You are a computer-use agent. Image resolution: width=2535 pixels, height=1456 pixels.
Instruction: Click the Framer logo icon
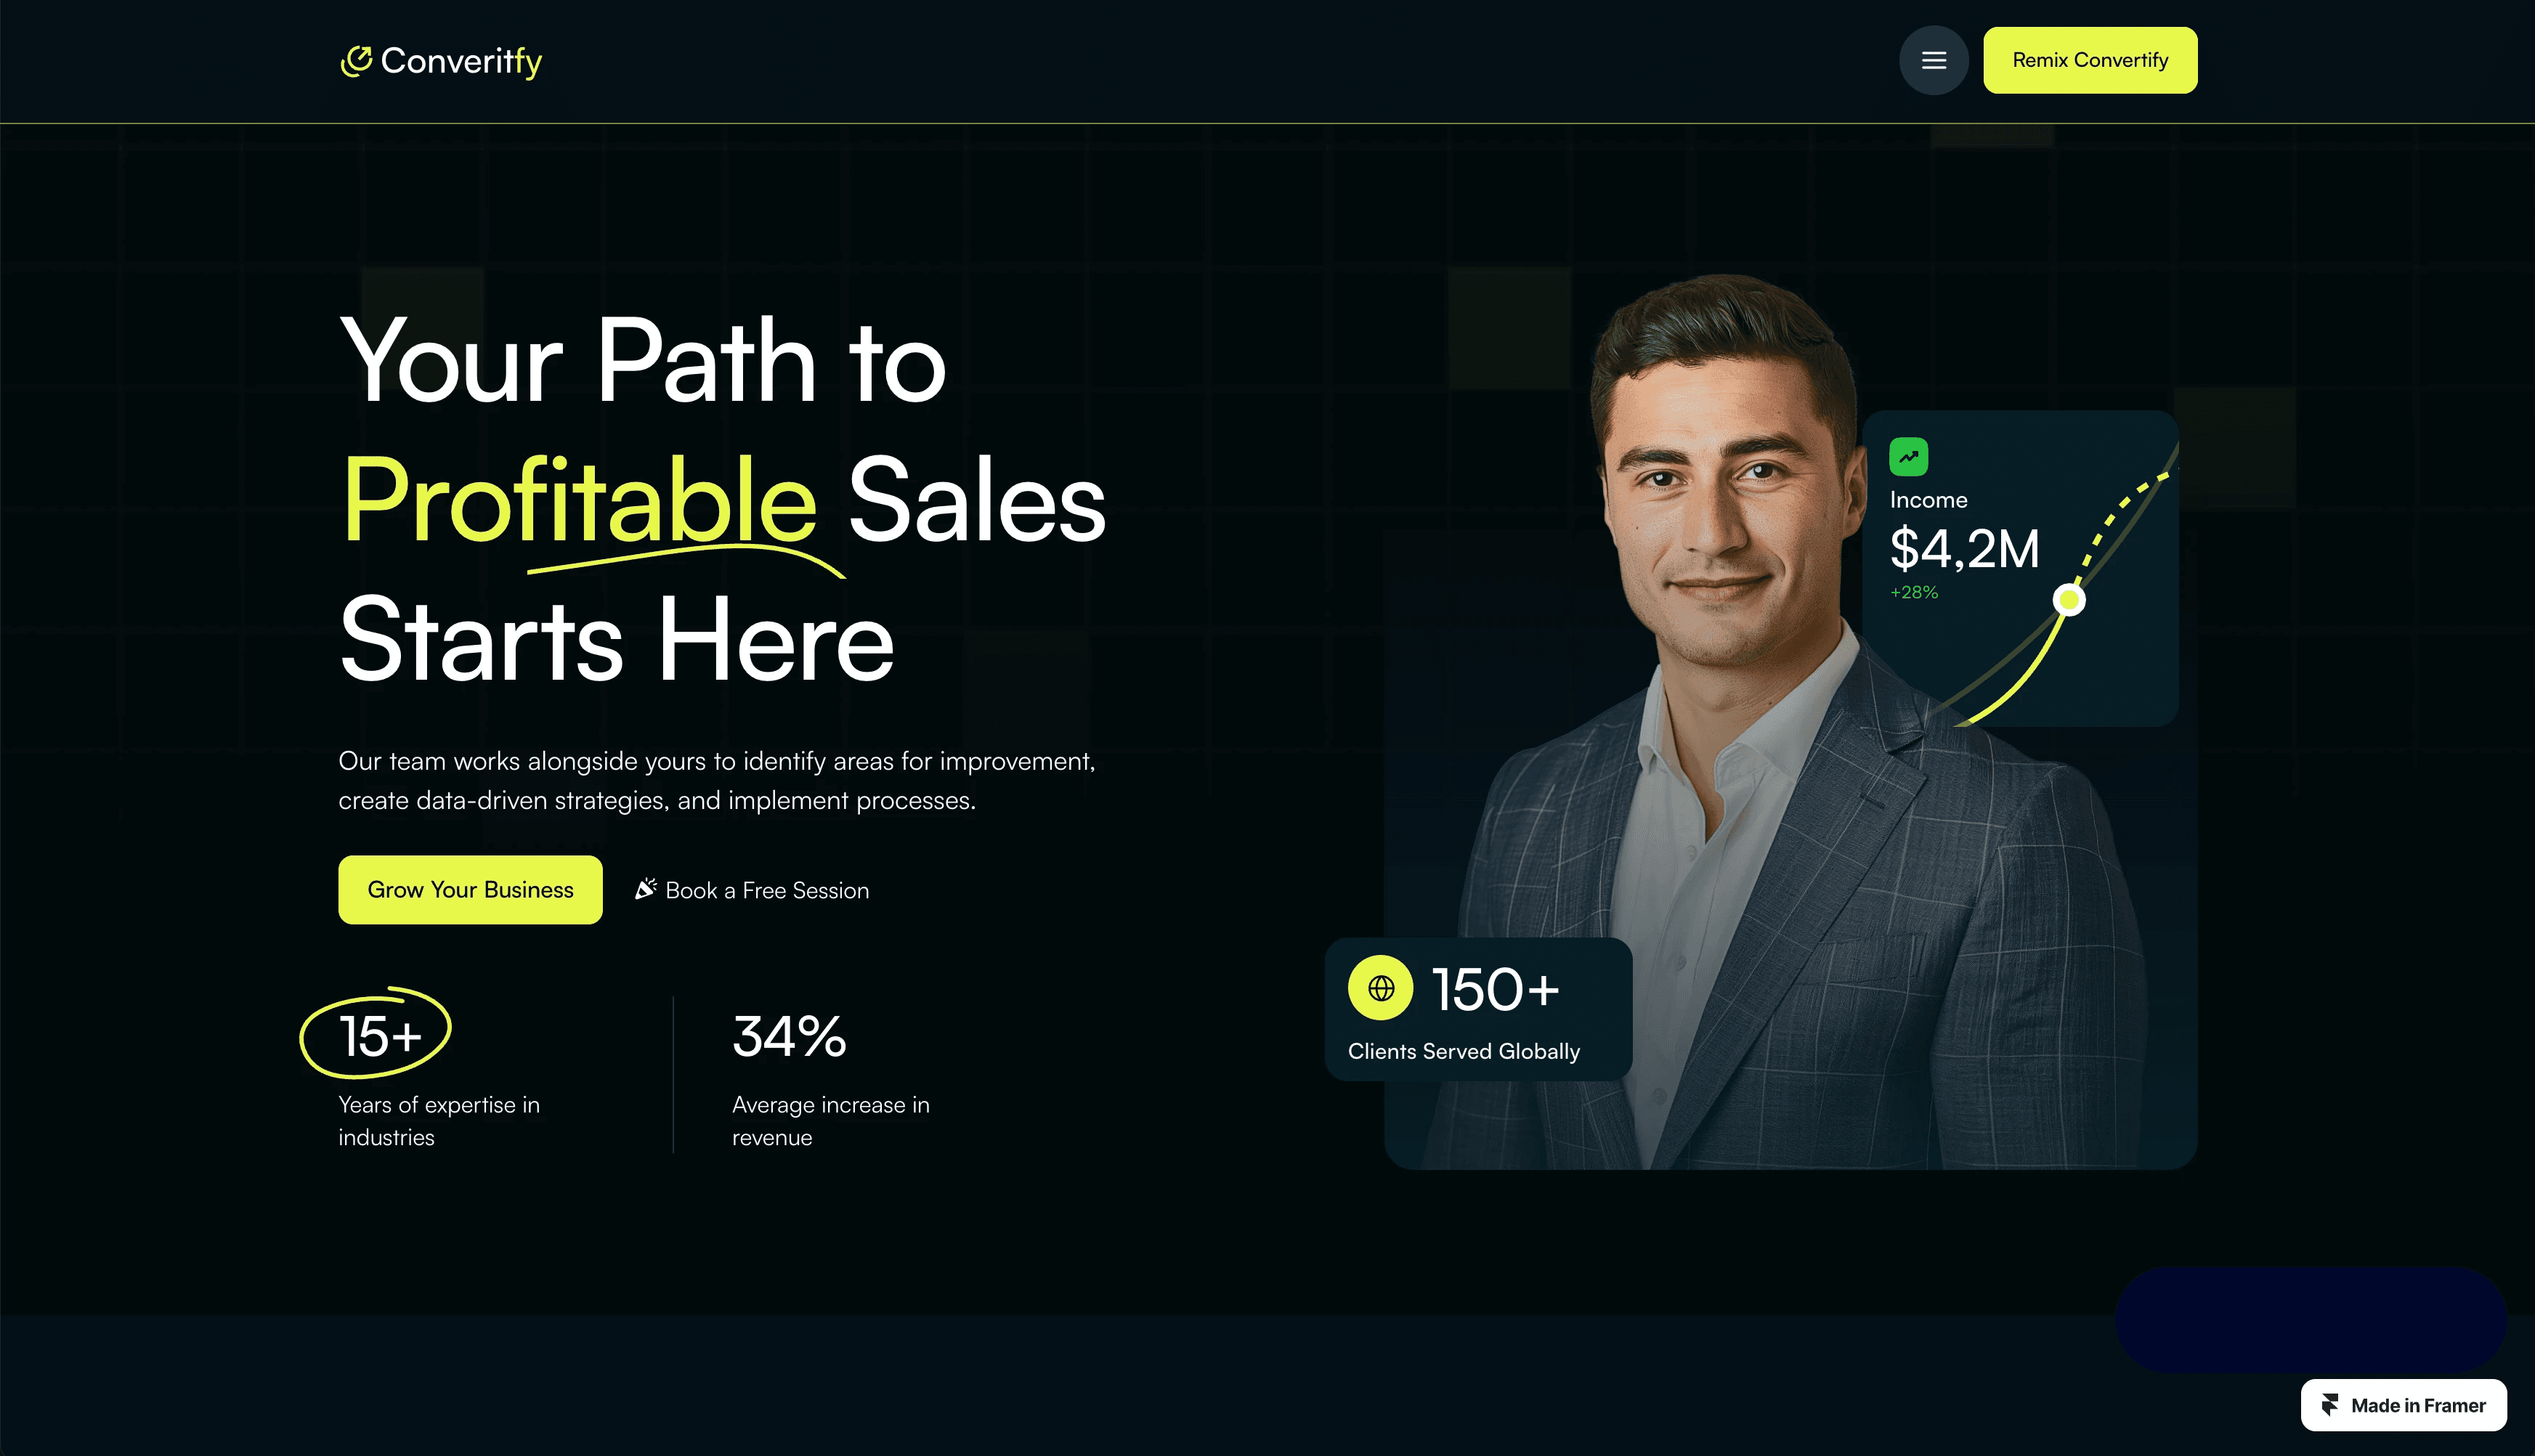coord(2330,1405)
